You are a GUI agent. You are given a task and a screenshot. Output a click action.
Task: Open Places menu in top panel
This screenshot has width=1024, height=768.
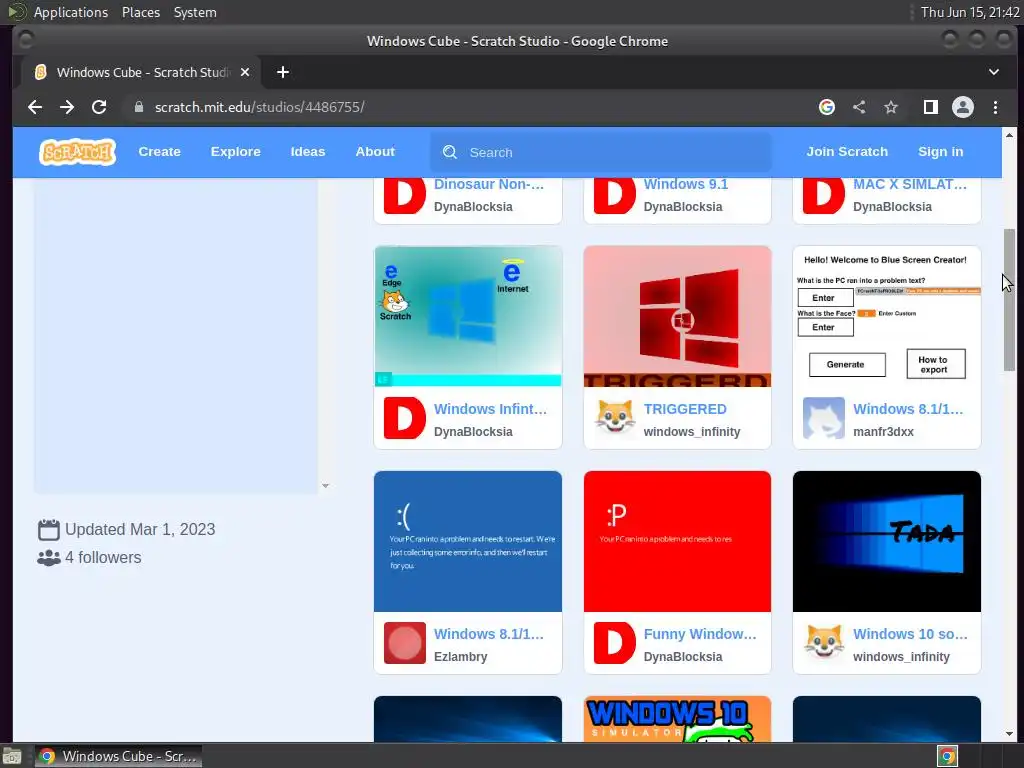pyautogui.click(x=140, y=12)
